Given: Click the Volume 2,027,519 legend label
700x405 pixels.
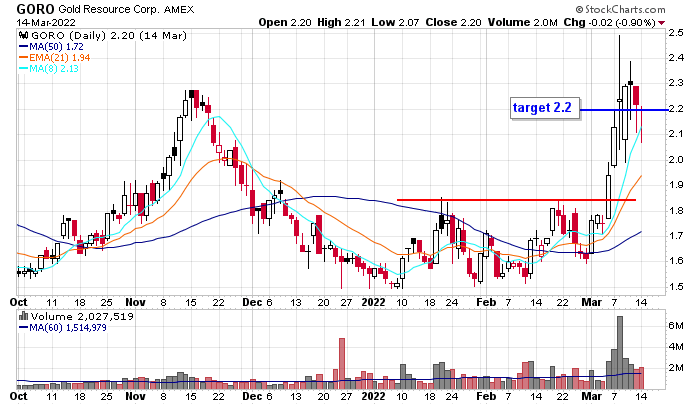Looking at the screenshot, I should pos(82,317).
